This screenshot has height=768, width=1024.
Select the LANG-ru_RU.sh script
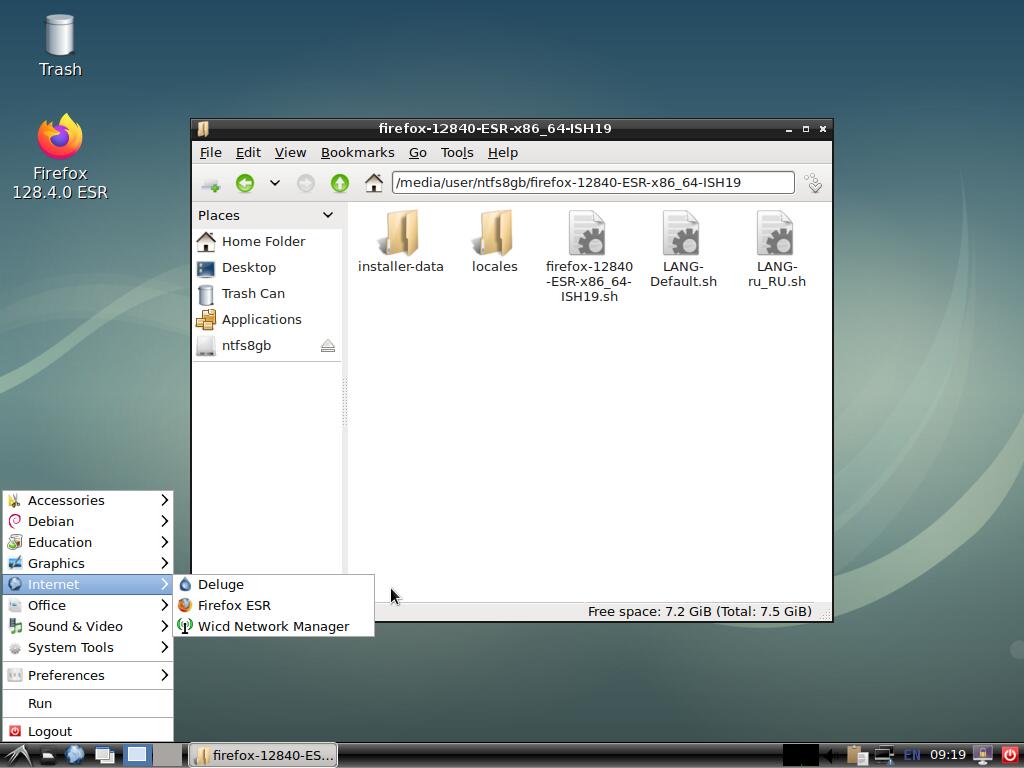click(x=777, y=249)
